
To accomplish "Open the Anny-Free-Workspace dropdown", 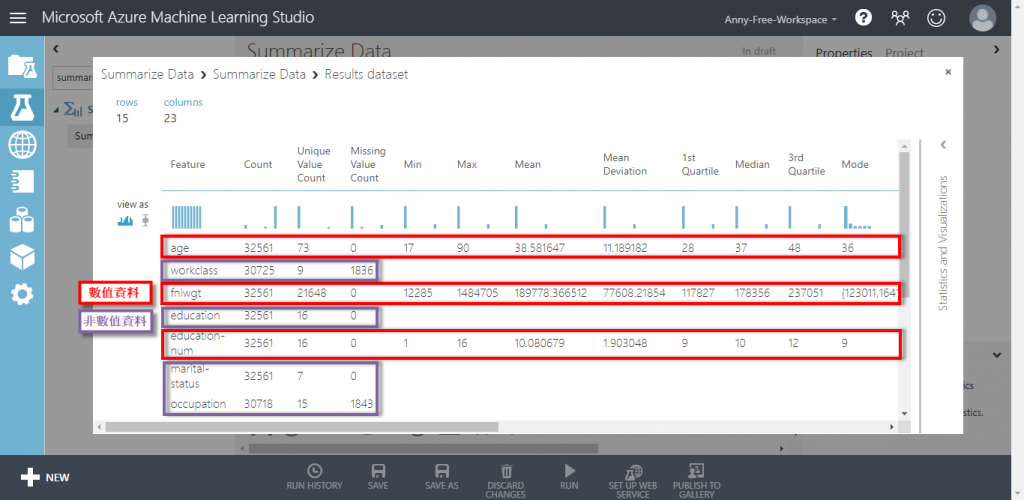I will point(780,20).
